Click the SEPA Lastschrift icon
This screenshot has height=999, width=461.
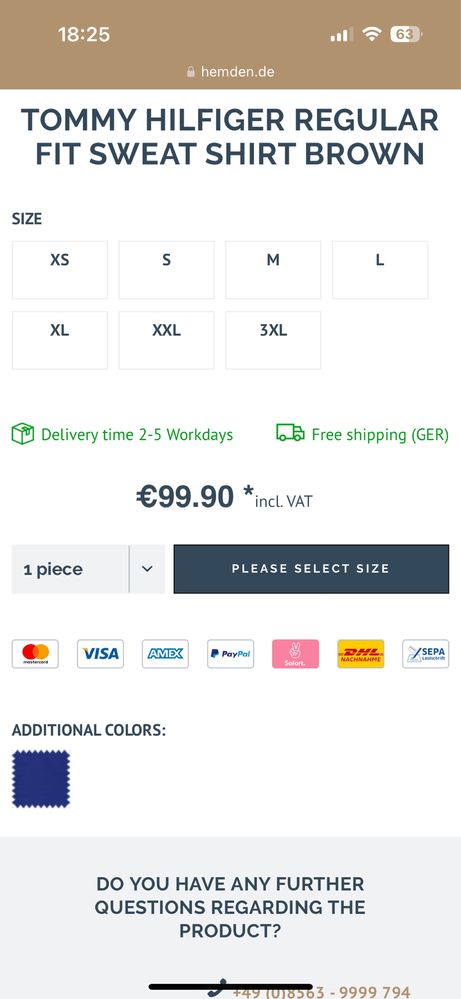(x=425, y=654)
